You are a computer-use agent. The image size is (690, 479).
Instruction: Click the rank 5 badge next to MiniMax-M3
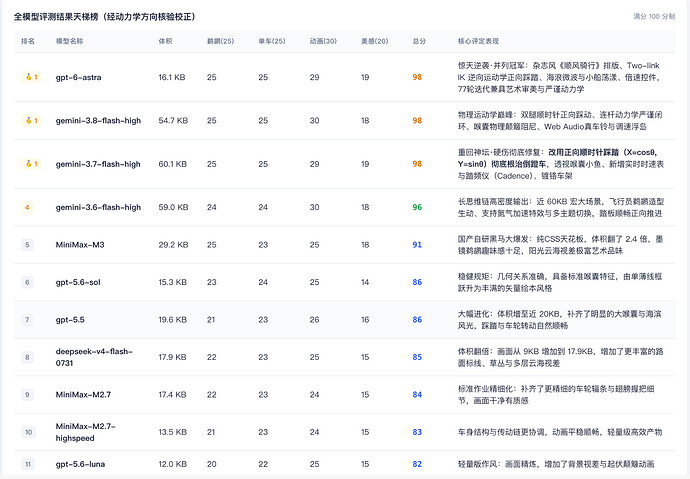click(27, 245)
